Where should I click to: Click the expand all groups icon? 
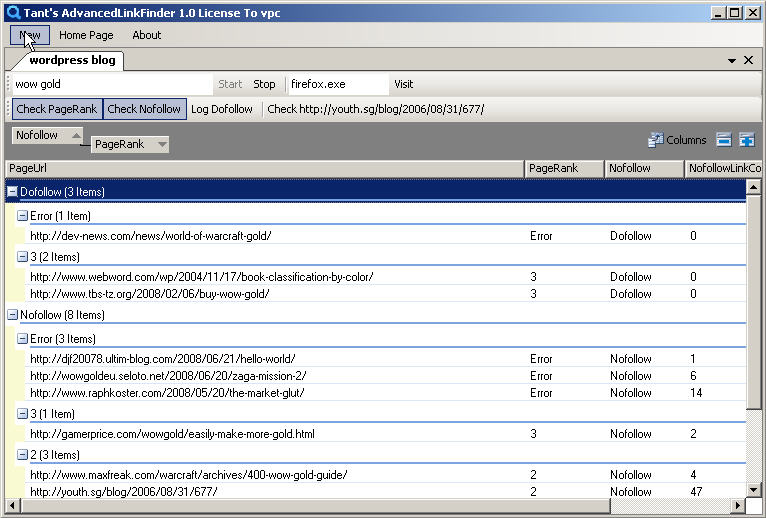[x=747, y=140]
